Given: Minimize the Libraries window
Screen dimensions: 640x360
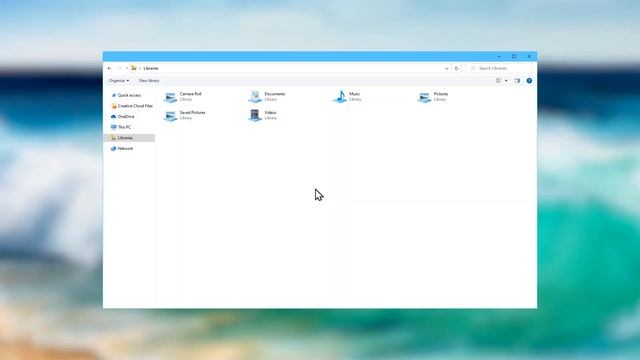Looking at the screenshot, I should 499,56.
